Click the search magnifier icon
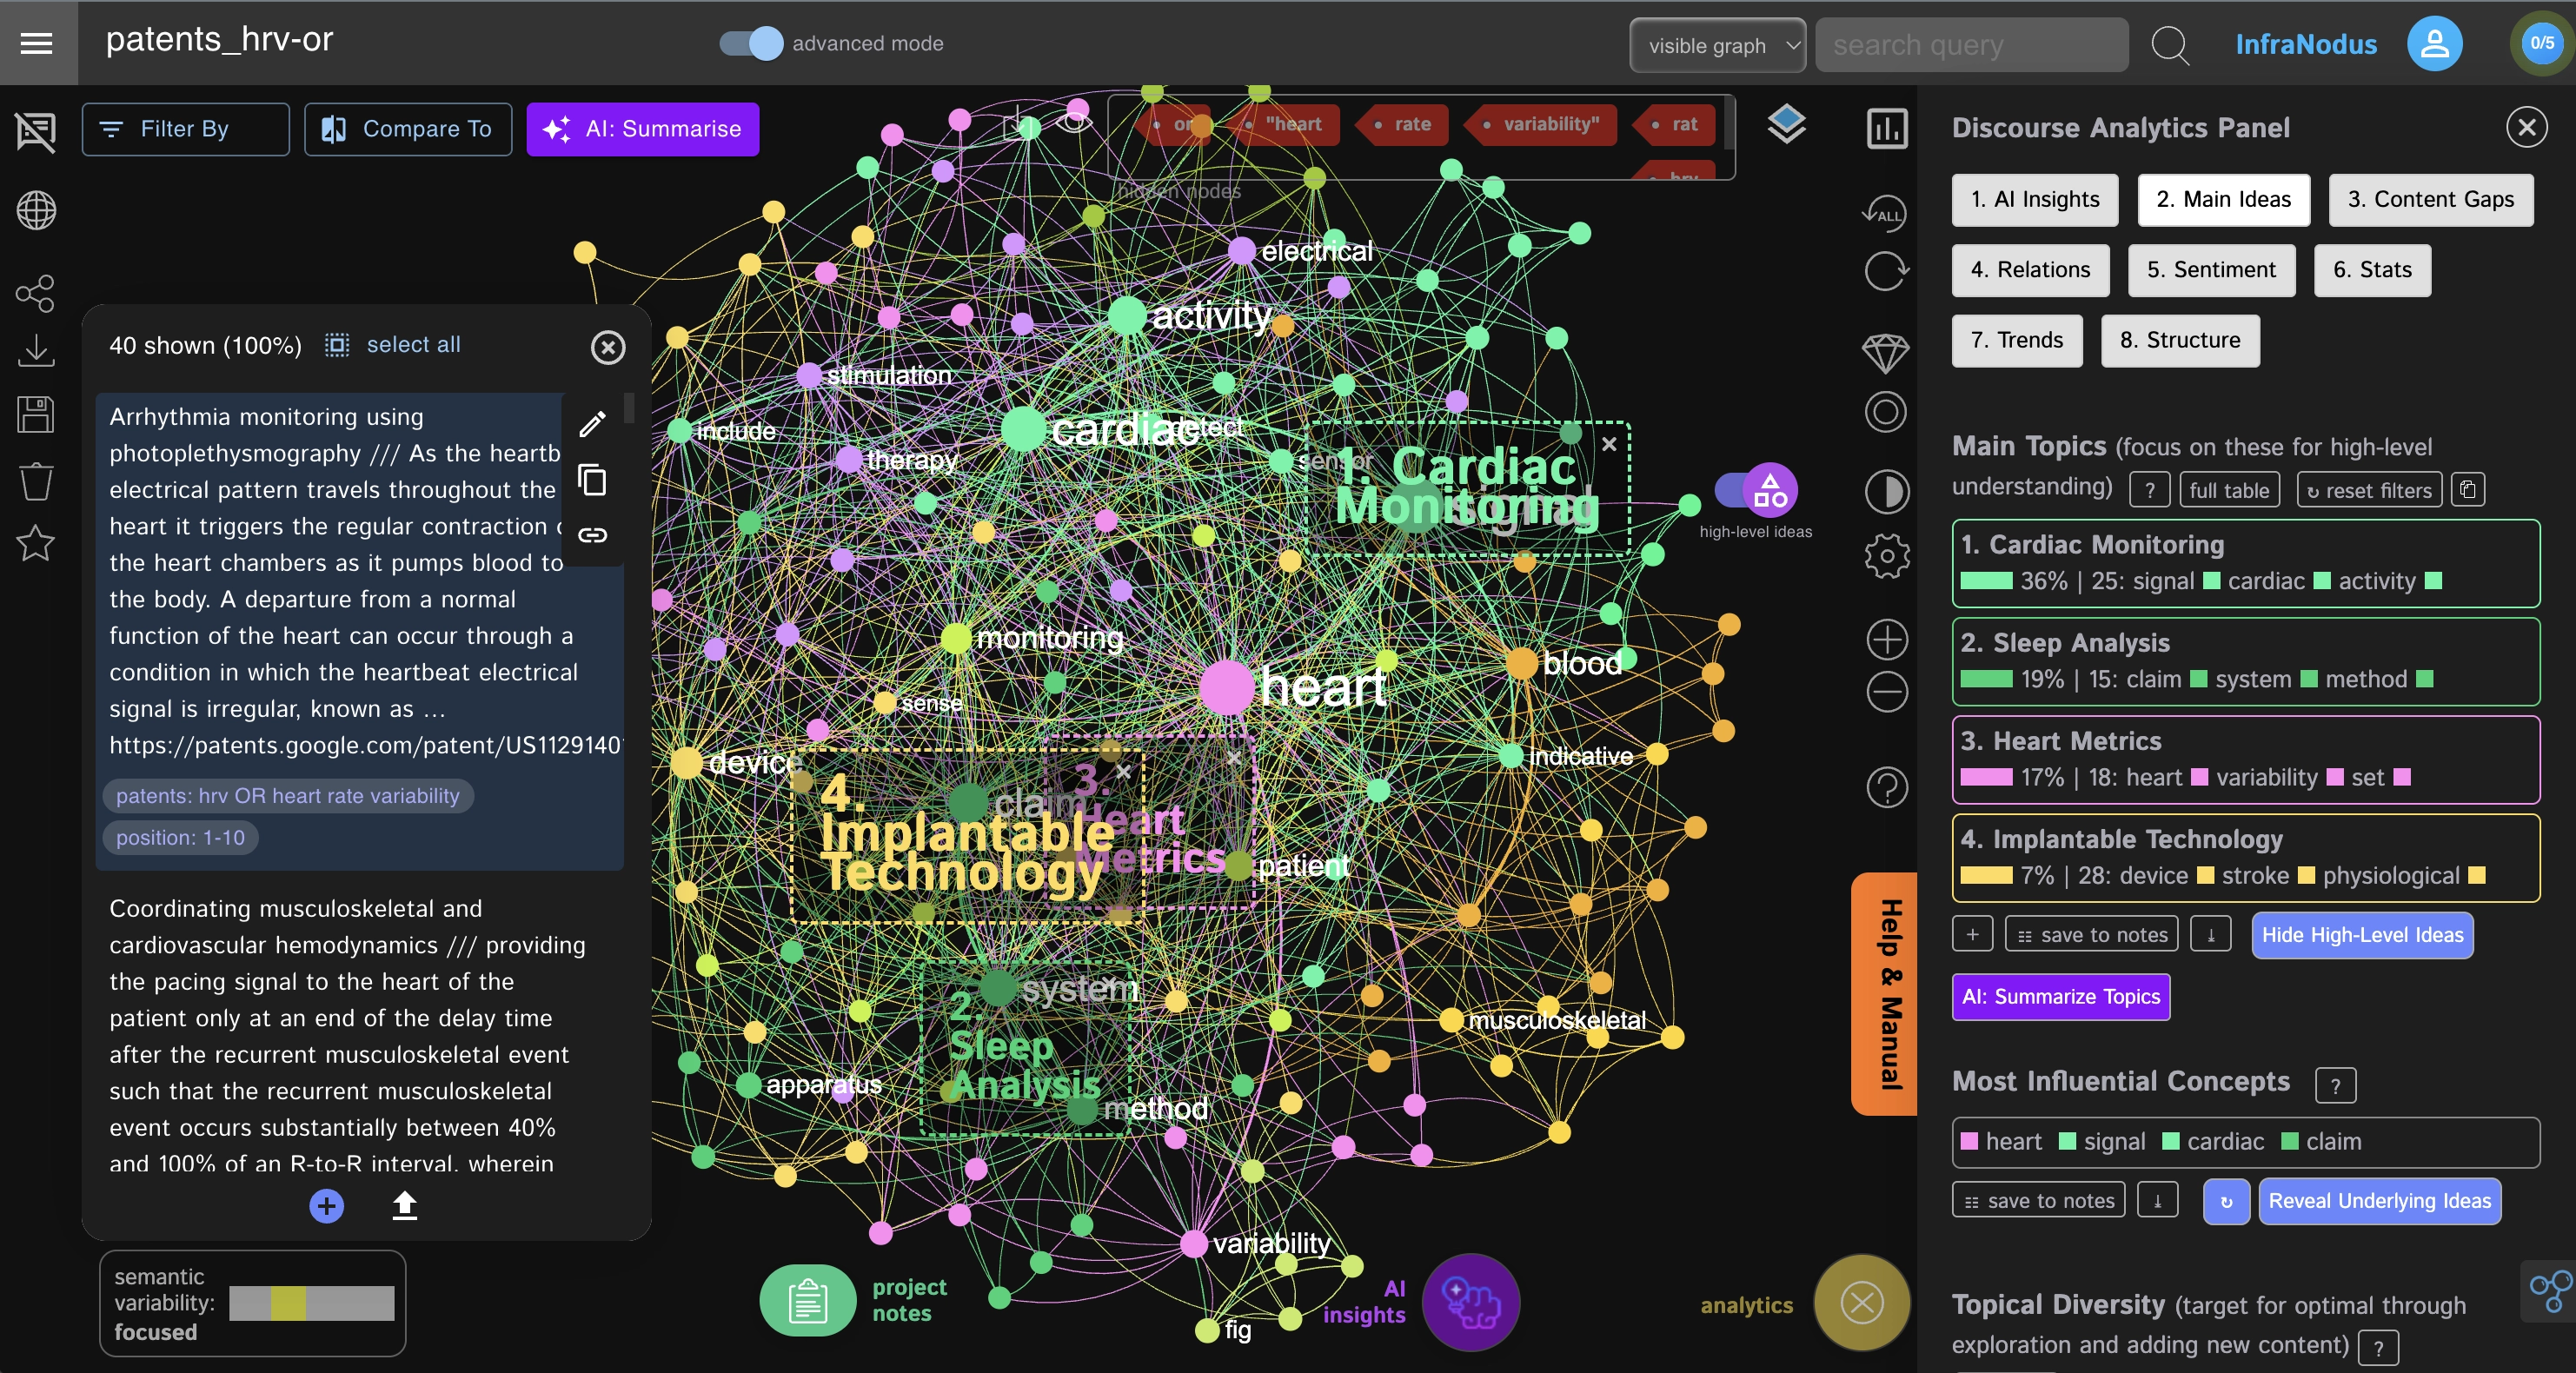This screenshot has height=1373, width=2576. [2169, 45]
